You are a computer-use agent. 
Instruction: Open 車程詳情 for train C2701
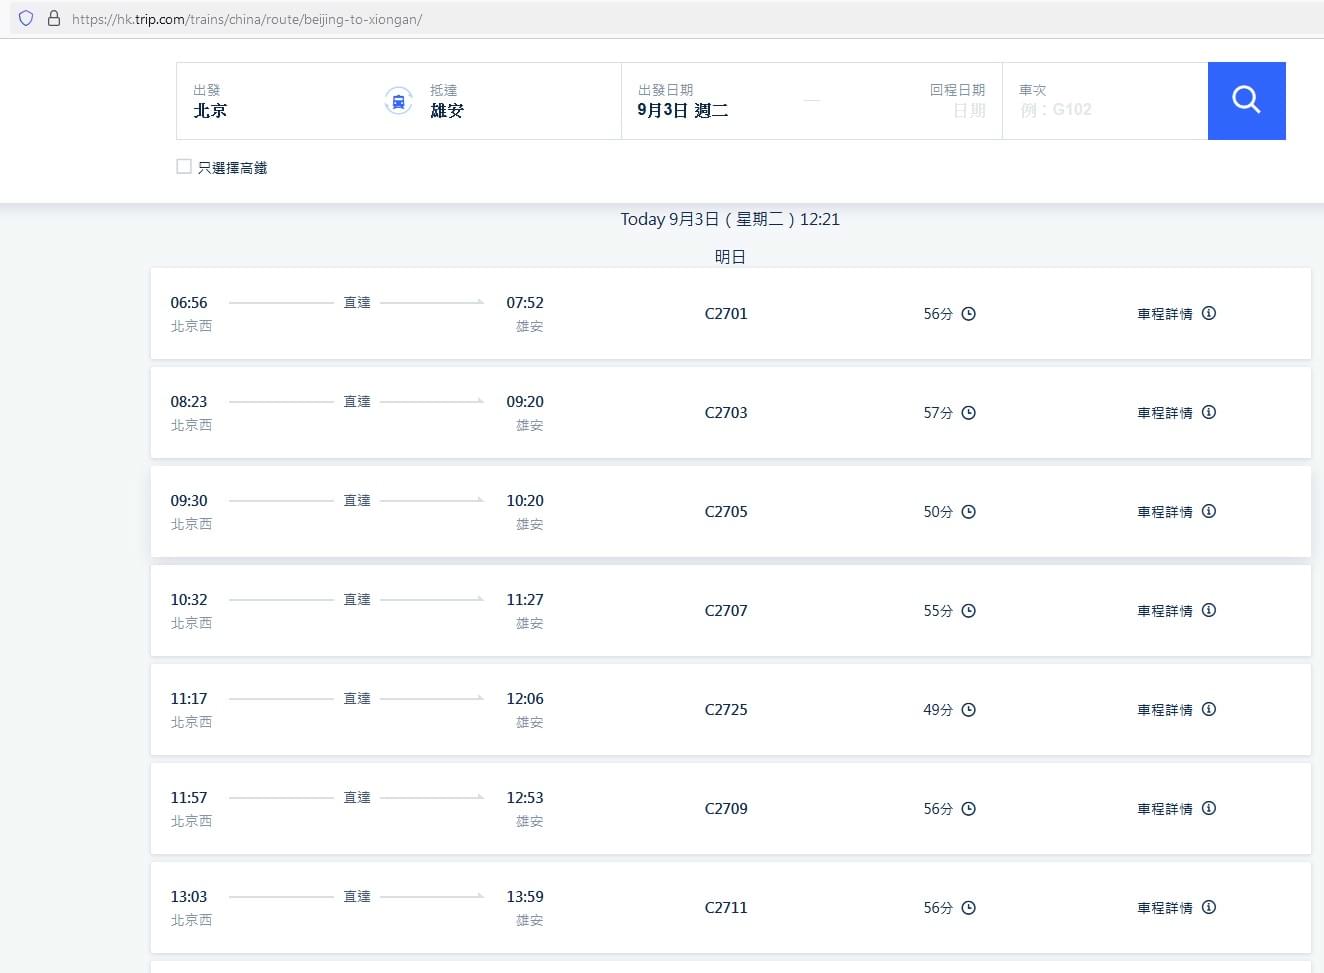point(1165,314)
